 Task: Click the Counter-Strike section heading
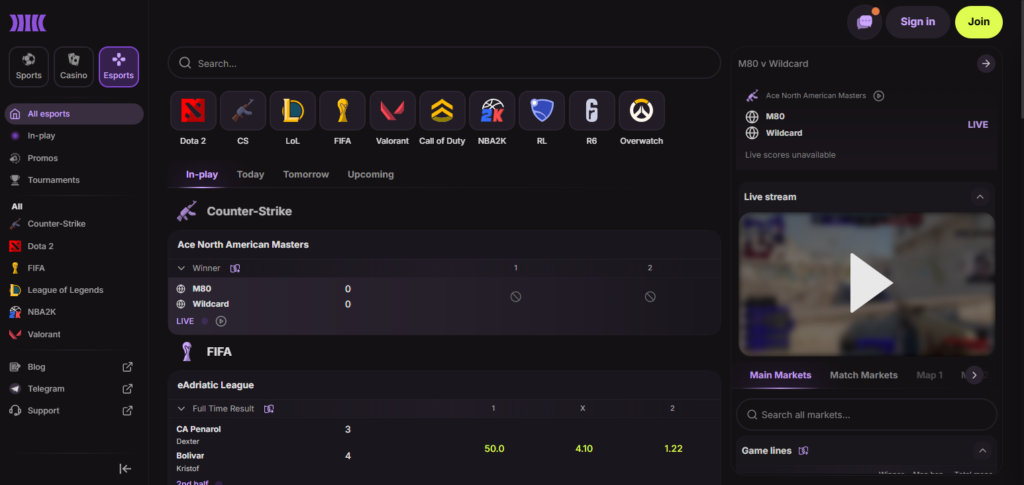[x=249, y=211]
